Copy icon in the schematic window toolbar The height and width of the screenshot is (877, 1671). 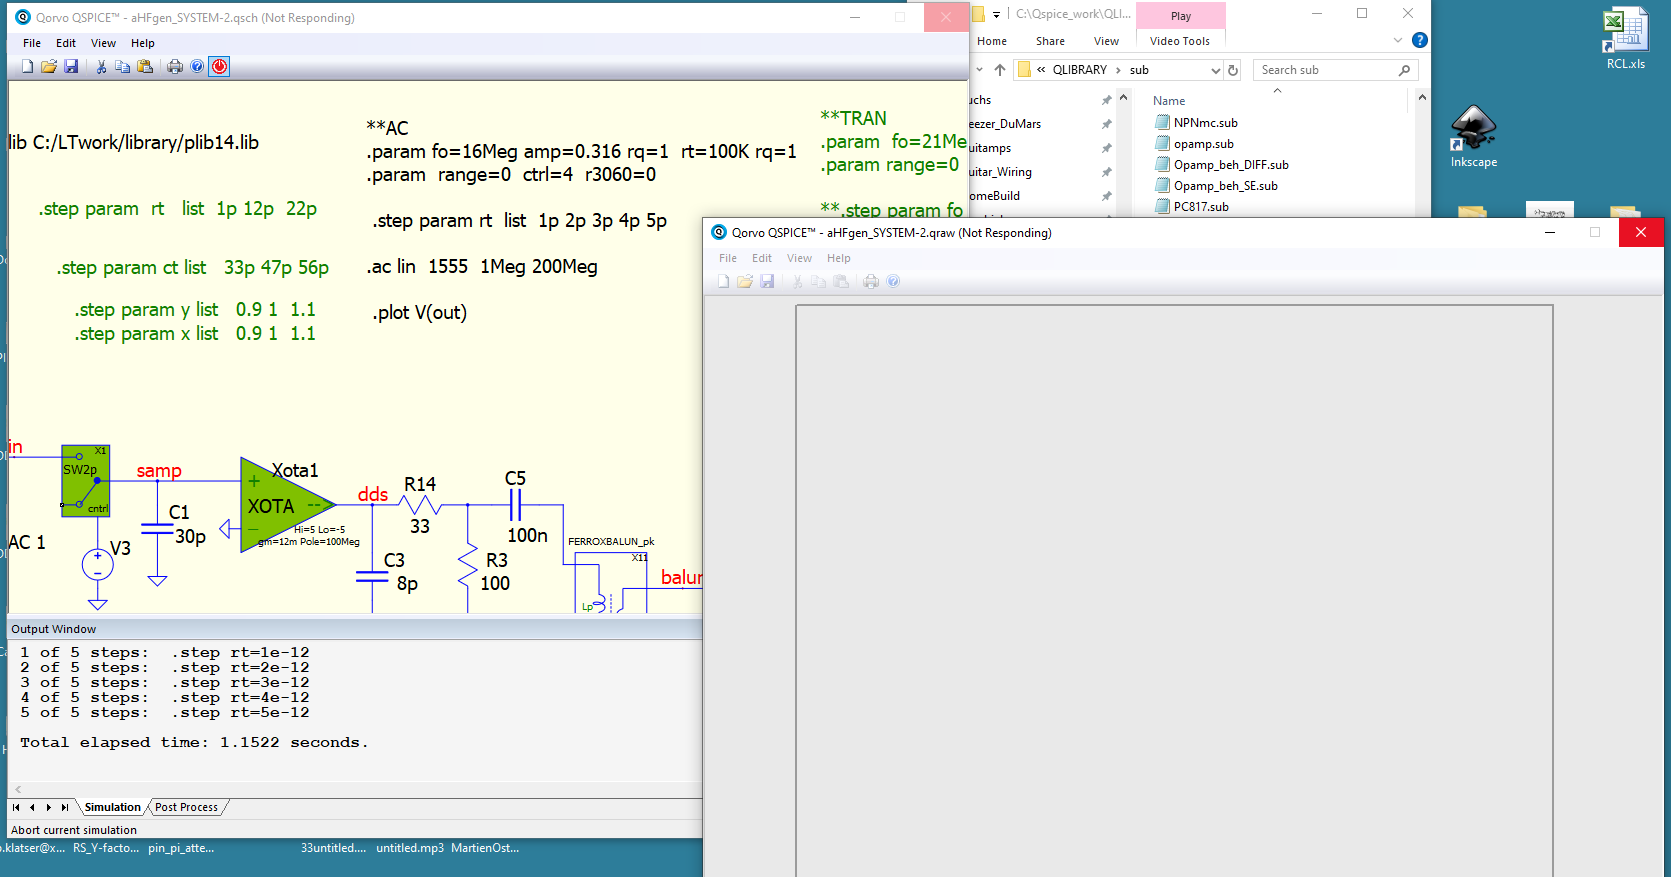pyautogui.click(x=123, y=67)
